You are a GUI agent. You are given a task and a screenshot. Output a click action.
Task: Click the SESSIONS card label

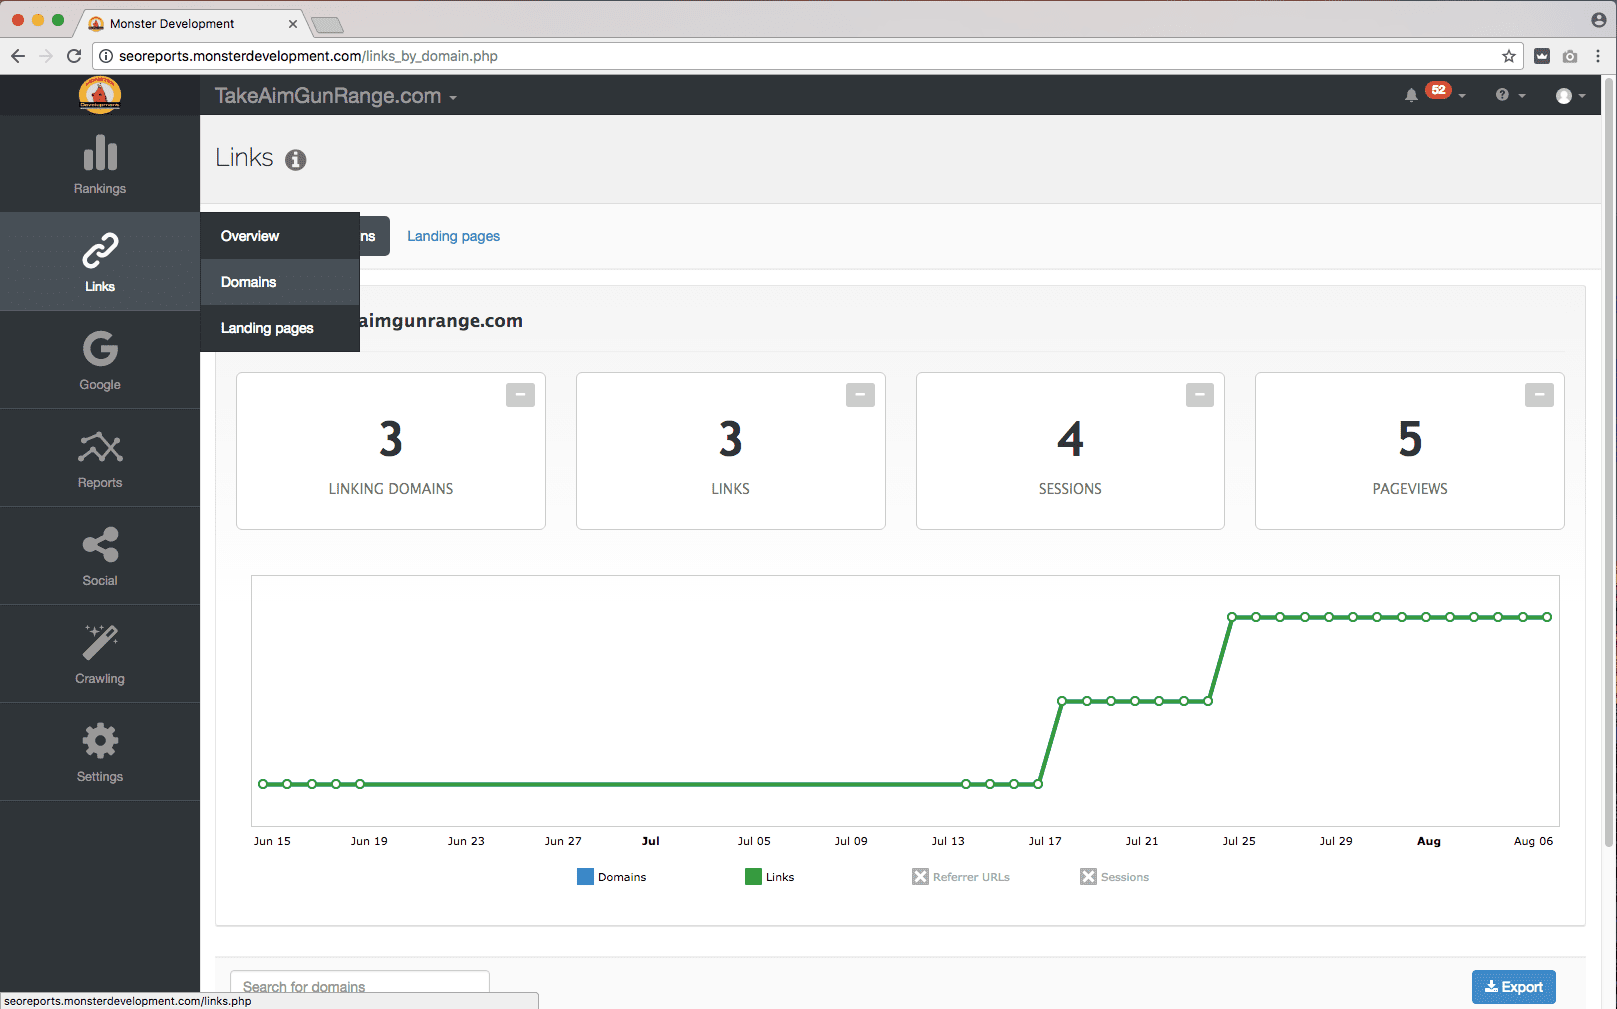coord(1070,489)
